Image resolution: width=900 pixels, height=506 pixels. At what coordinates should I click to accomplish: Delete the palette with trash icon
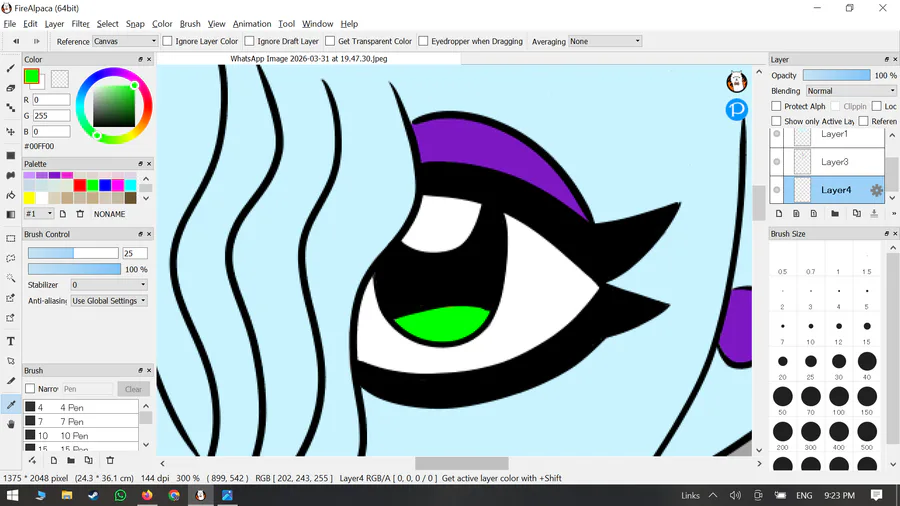click(80, 214)
